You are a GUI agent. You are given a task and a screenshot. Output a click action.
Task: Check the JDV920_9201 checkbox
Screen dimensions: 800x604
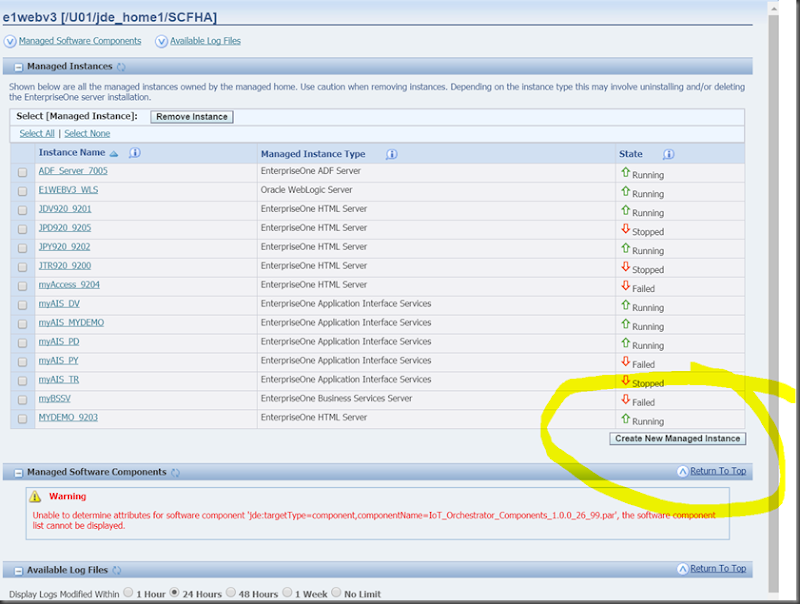click(22, 210)
